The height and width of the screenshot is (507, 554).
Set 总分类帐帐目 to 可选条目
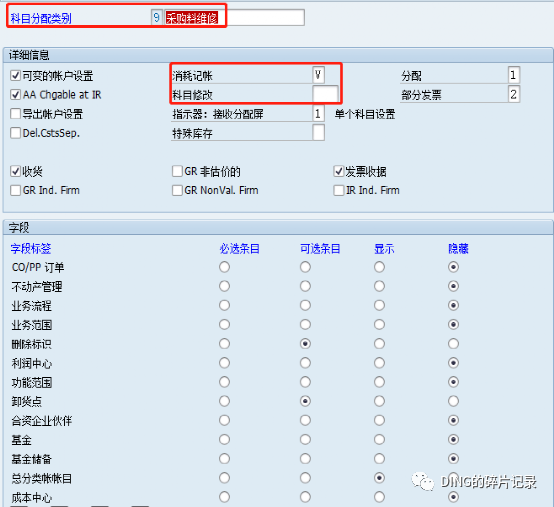[x=305, y=478]
